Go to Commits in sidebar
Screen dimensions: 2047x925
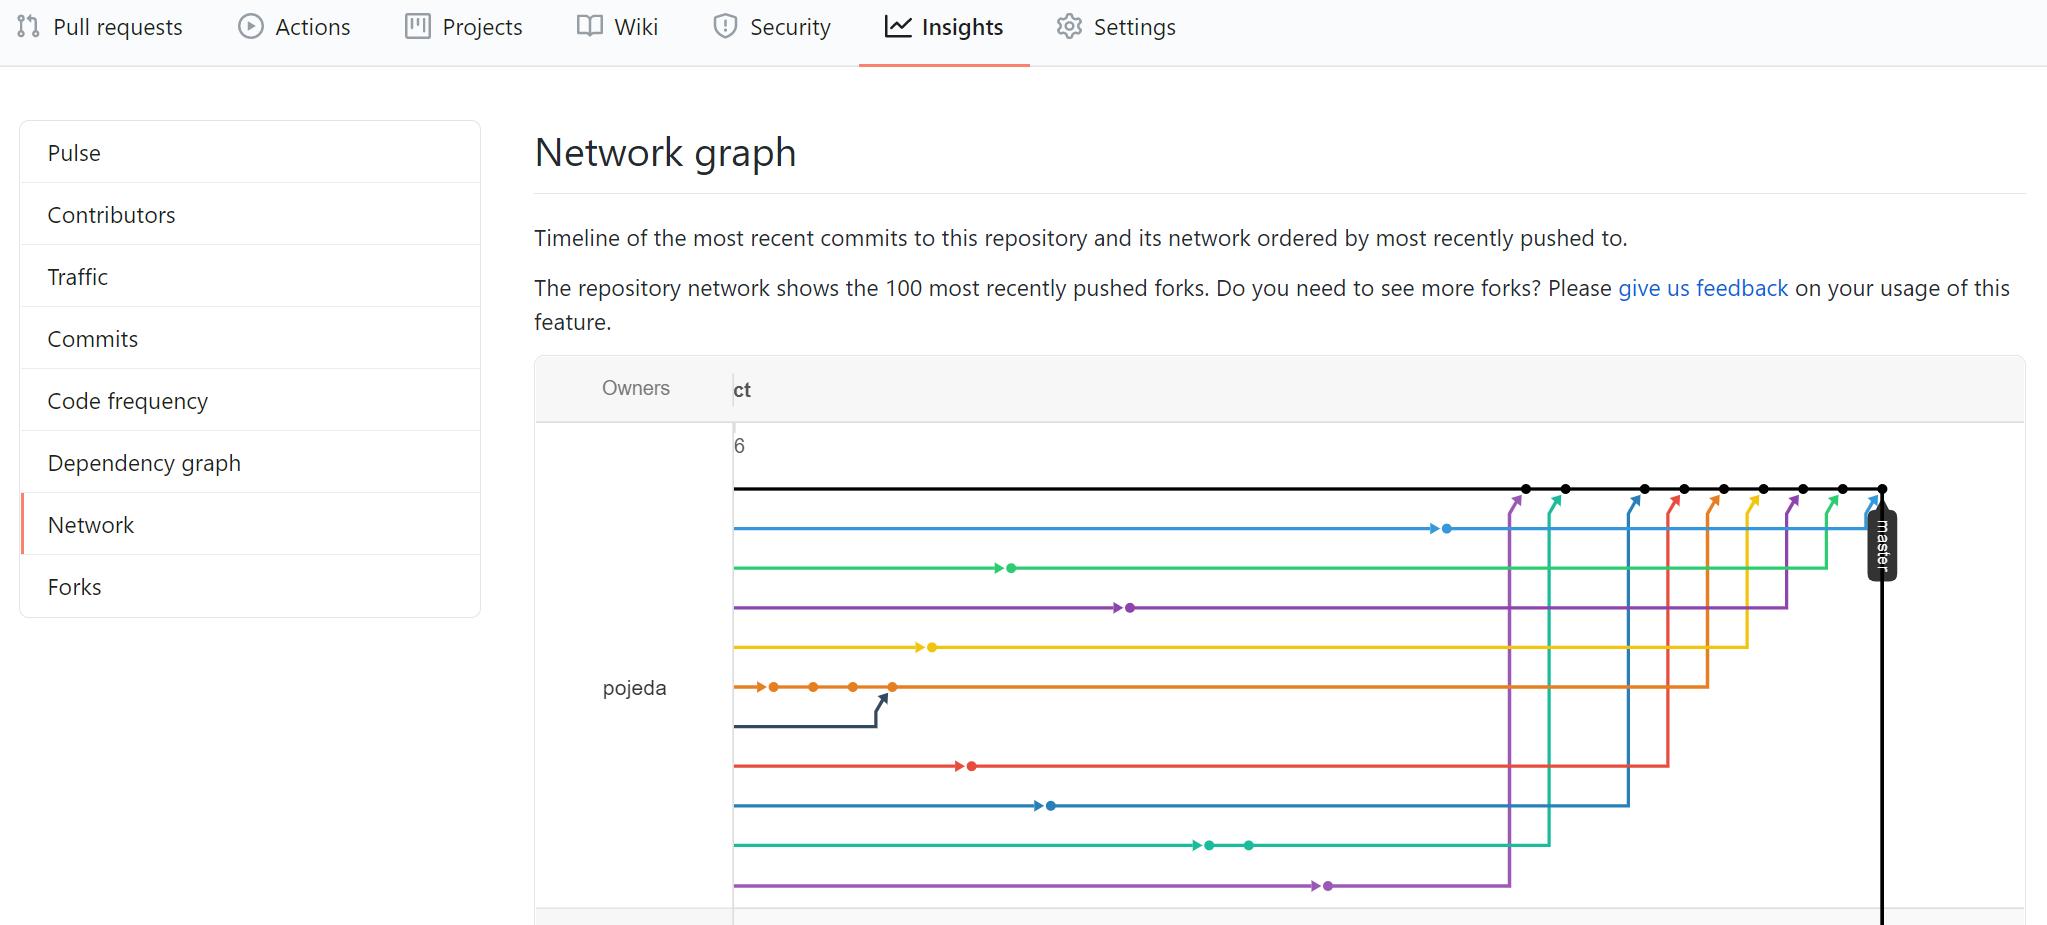pos(92,339)
